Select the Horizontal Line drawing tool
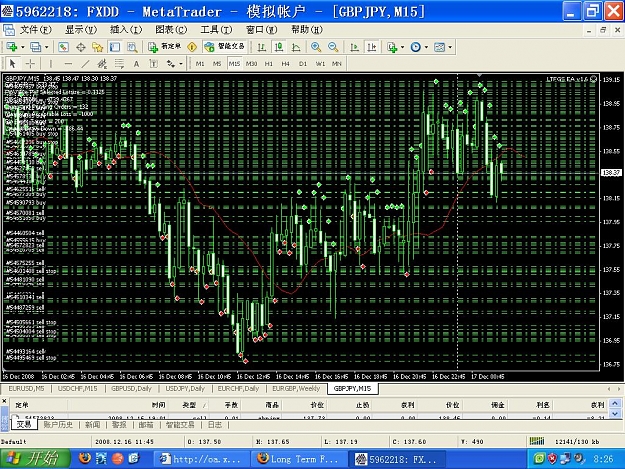 pos(68,63)
